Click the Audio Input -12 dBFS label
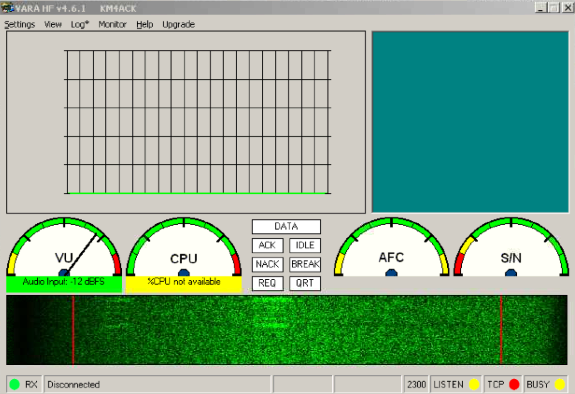 click(64, 282)
